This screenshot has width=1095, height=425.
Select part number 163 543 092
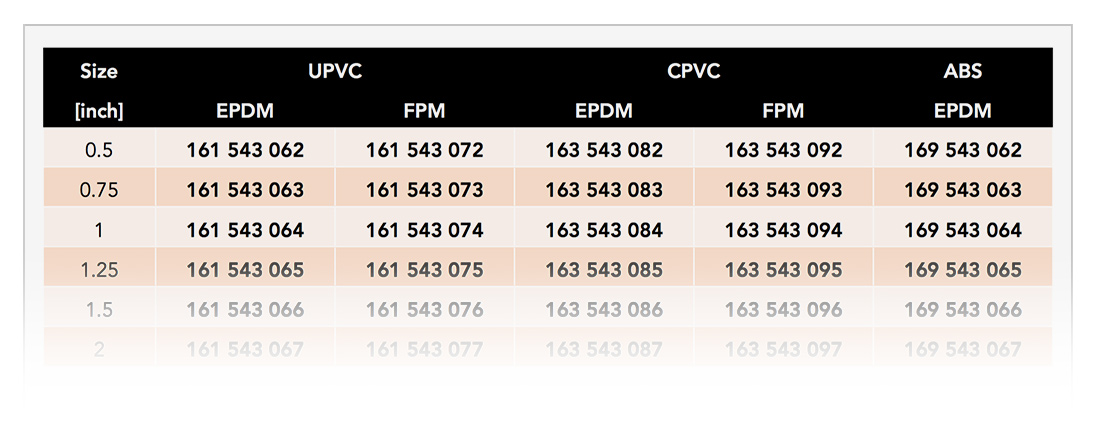784,150
